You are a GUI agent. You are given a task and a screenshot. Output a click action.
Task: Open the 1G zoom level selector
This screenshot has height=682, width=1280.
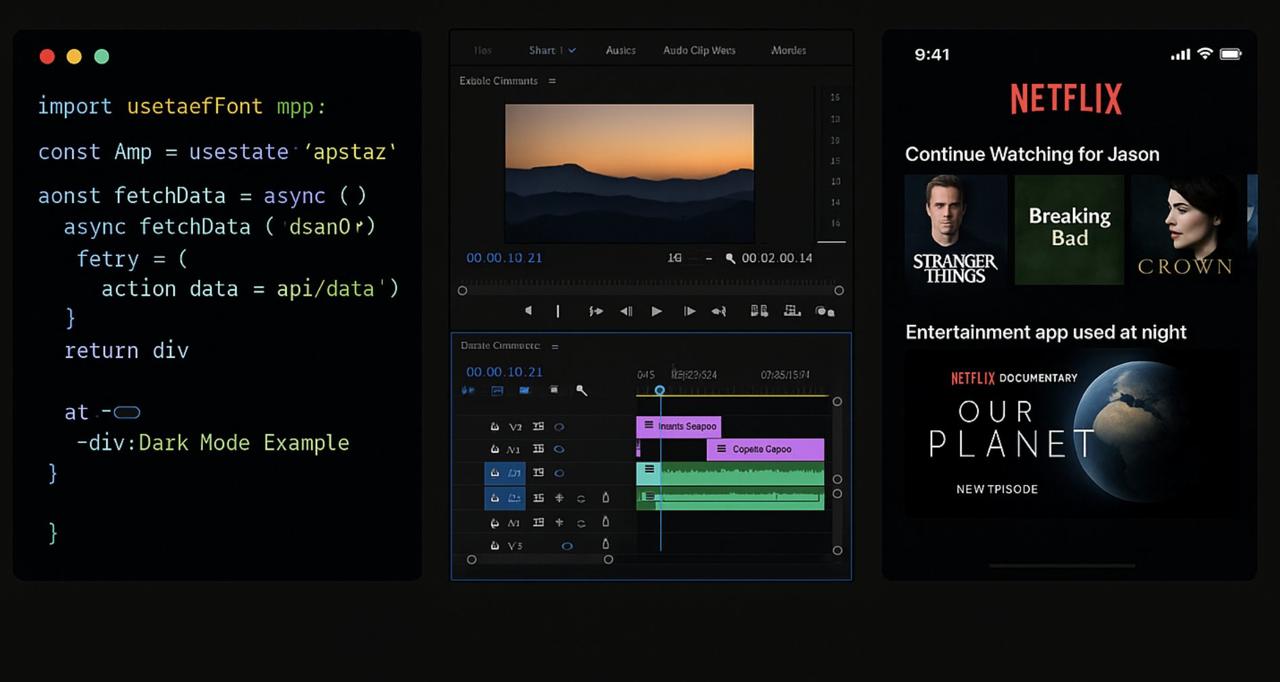click(675, 258)
